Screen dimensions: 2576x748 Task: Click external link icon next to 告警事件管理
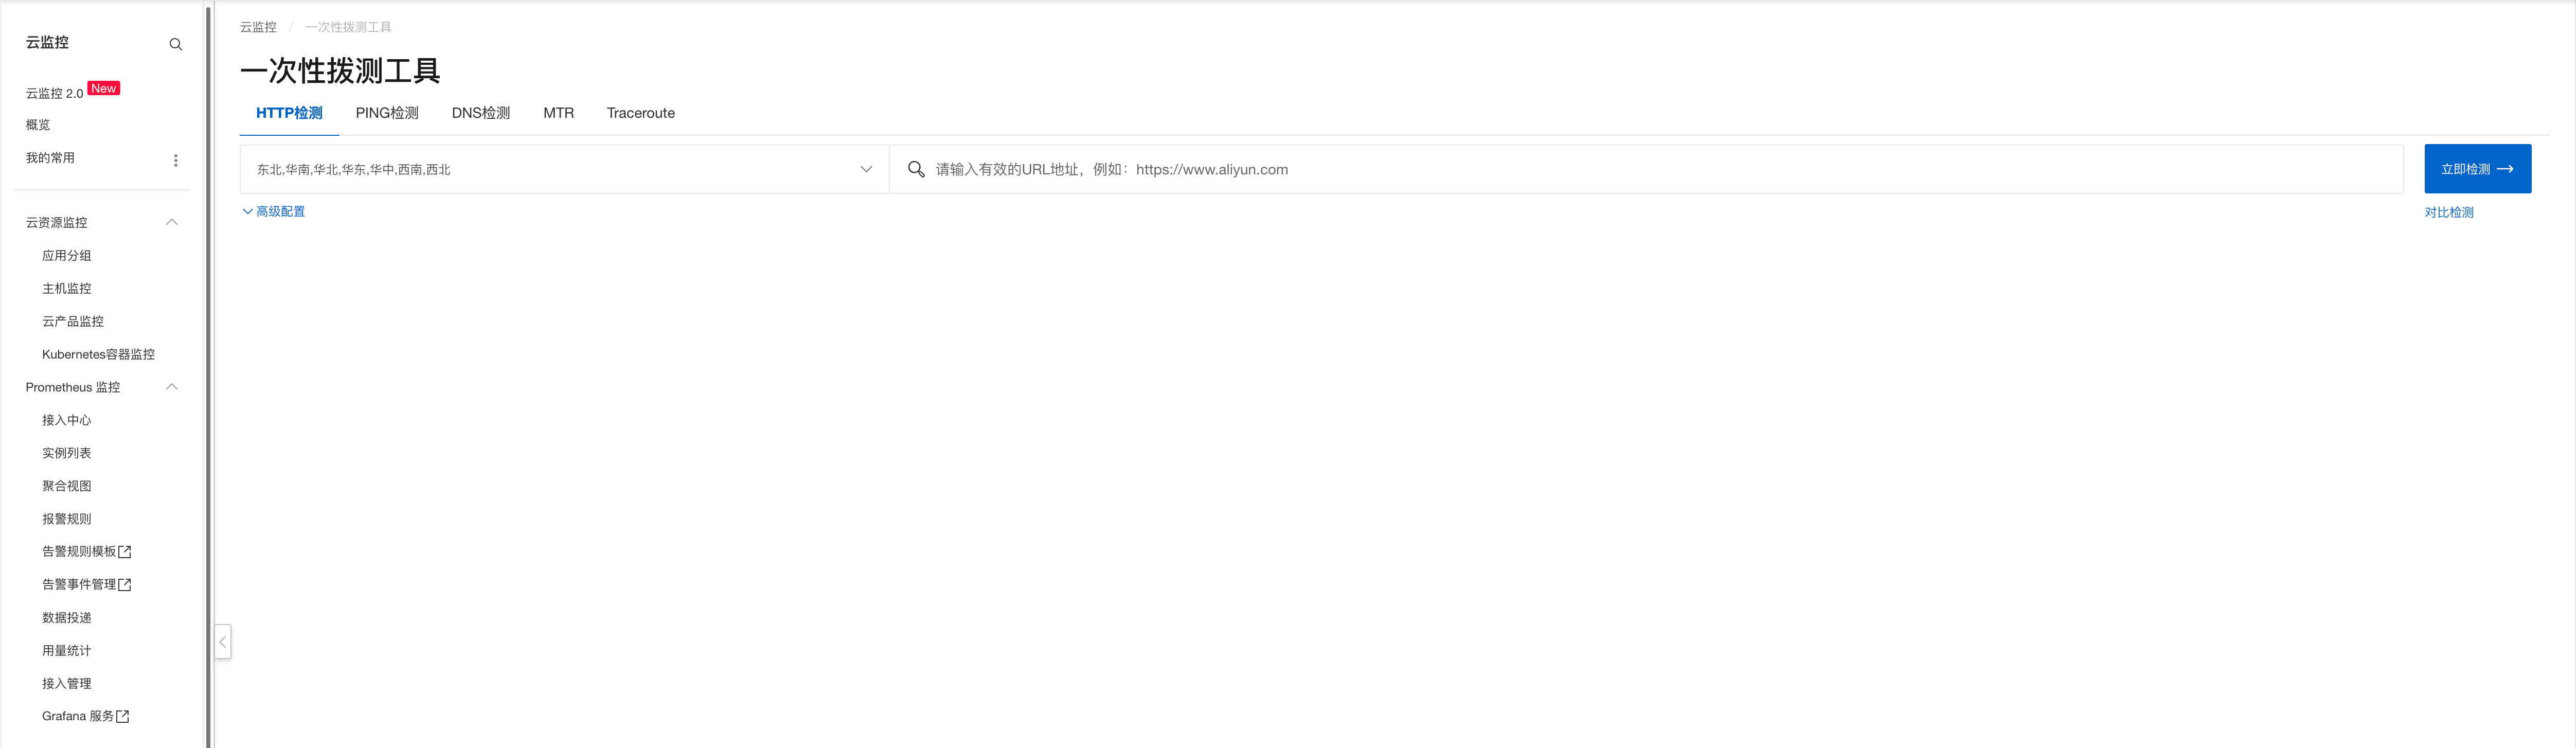click(125, 585)
